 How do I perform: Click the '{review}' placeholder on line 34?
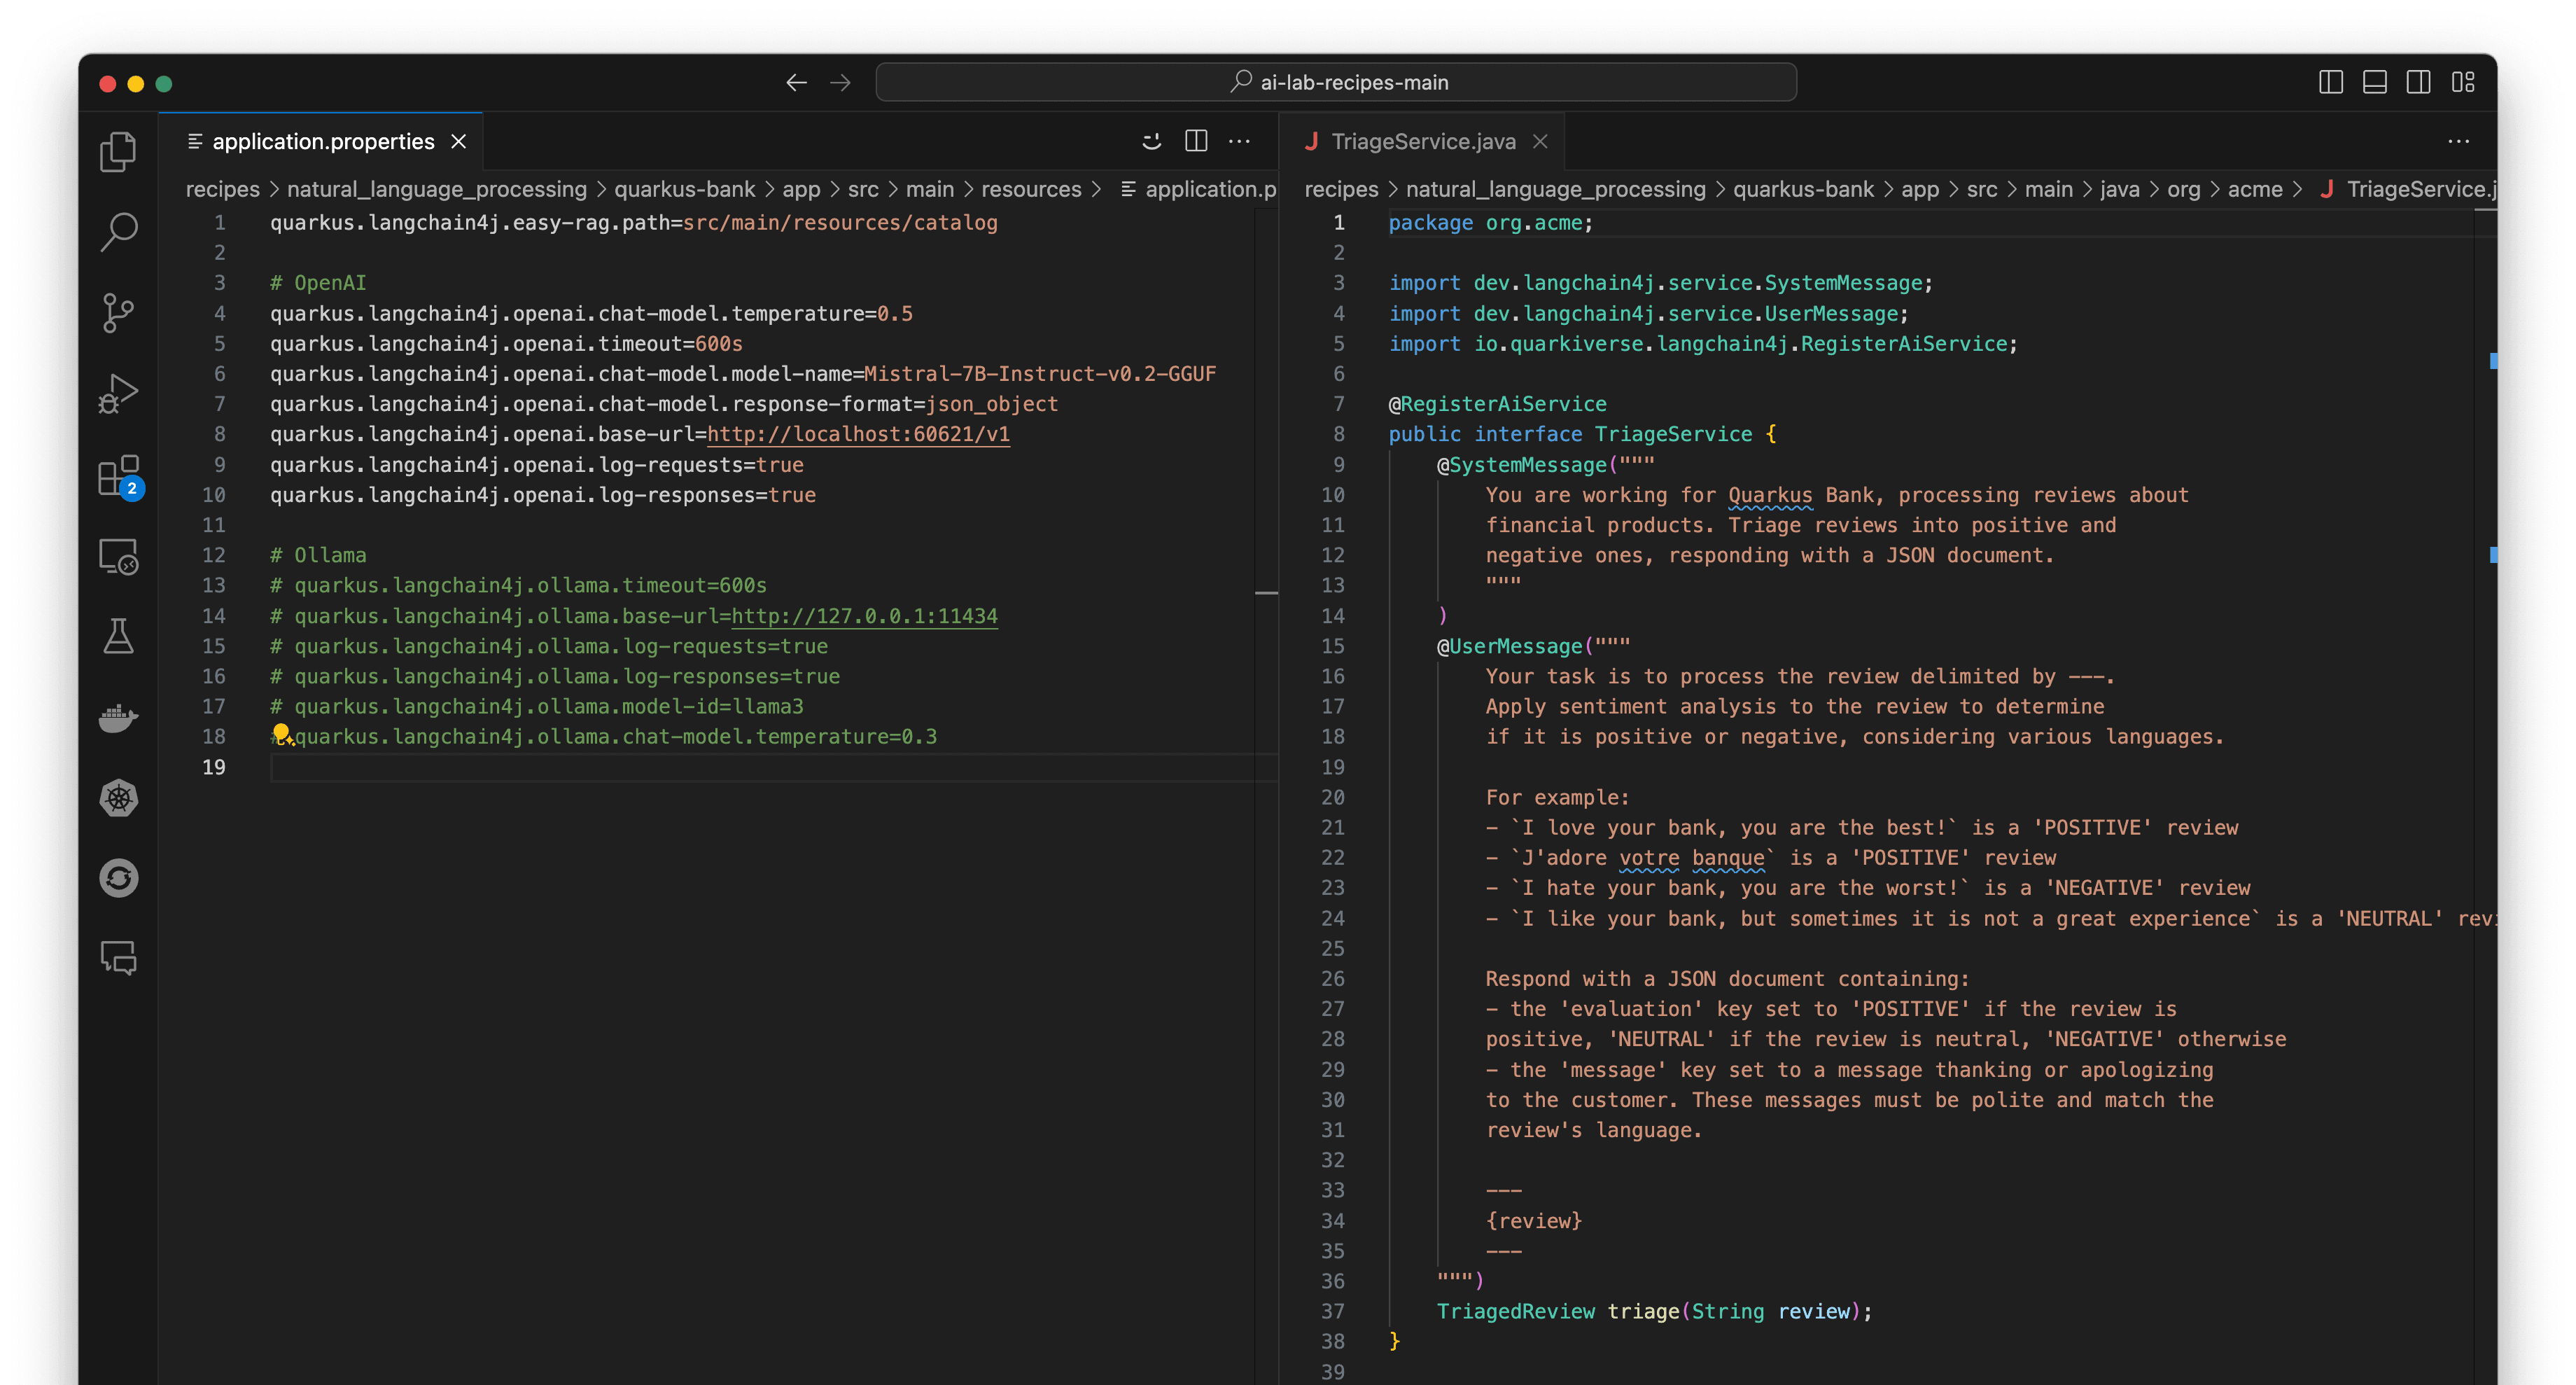pyautogui.click(x=1533, y=1221)
